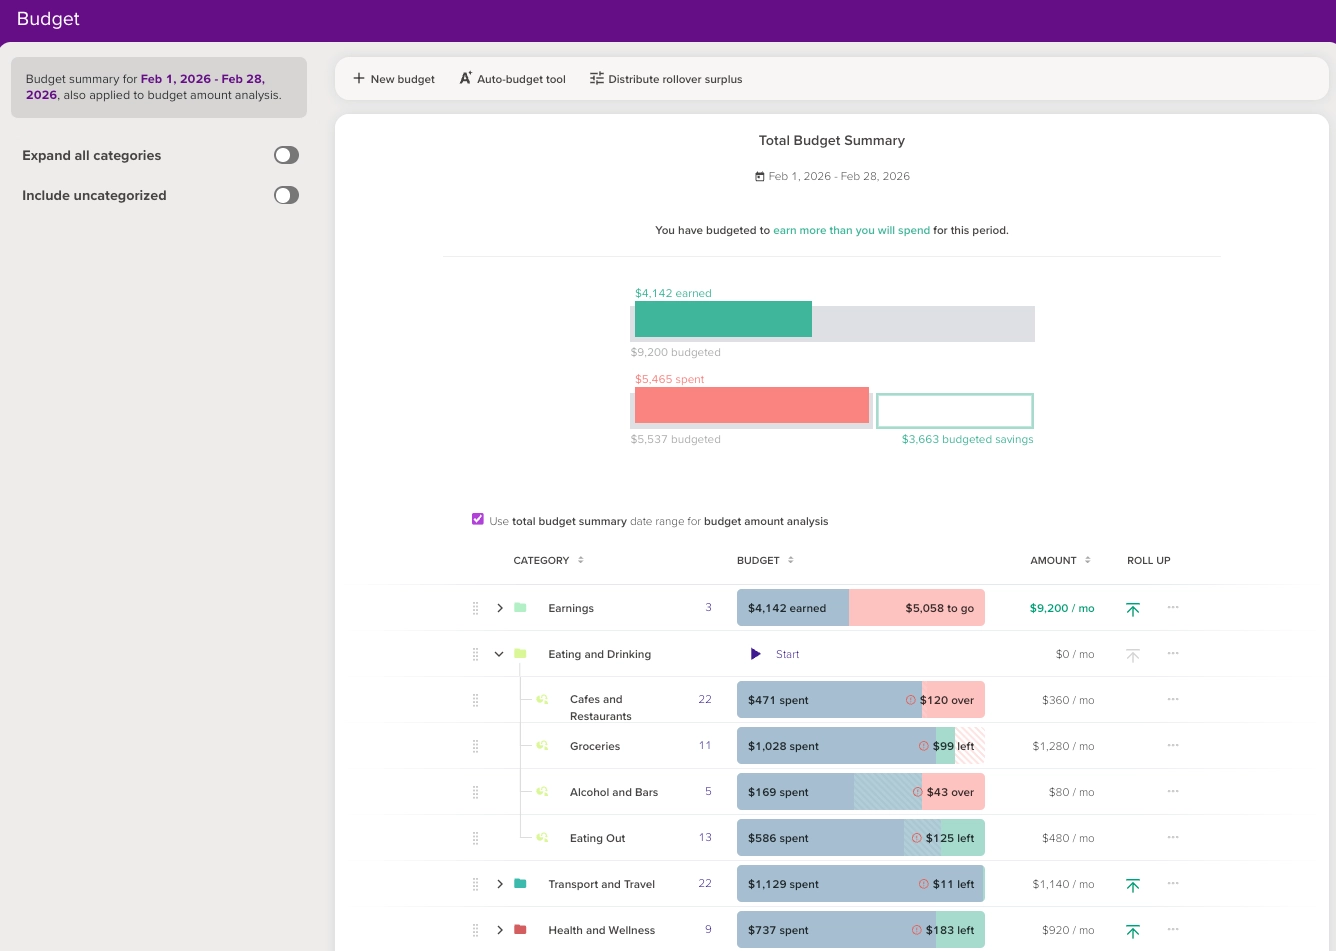
Task: Click the play icon to start Eating and Drinking budget
Action: (x=756, y=654)
